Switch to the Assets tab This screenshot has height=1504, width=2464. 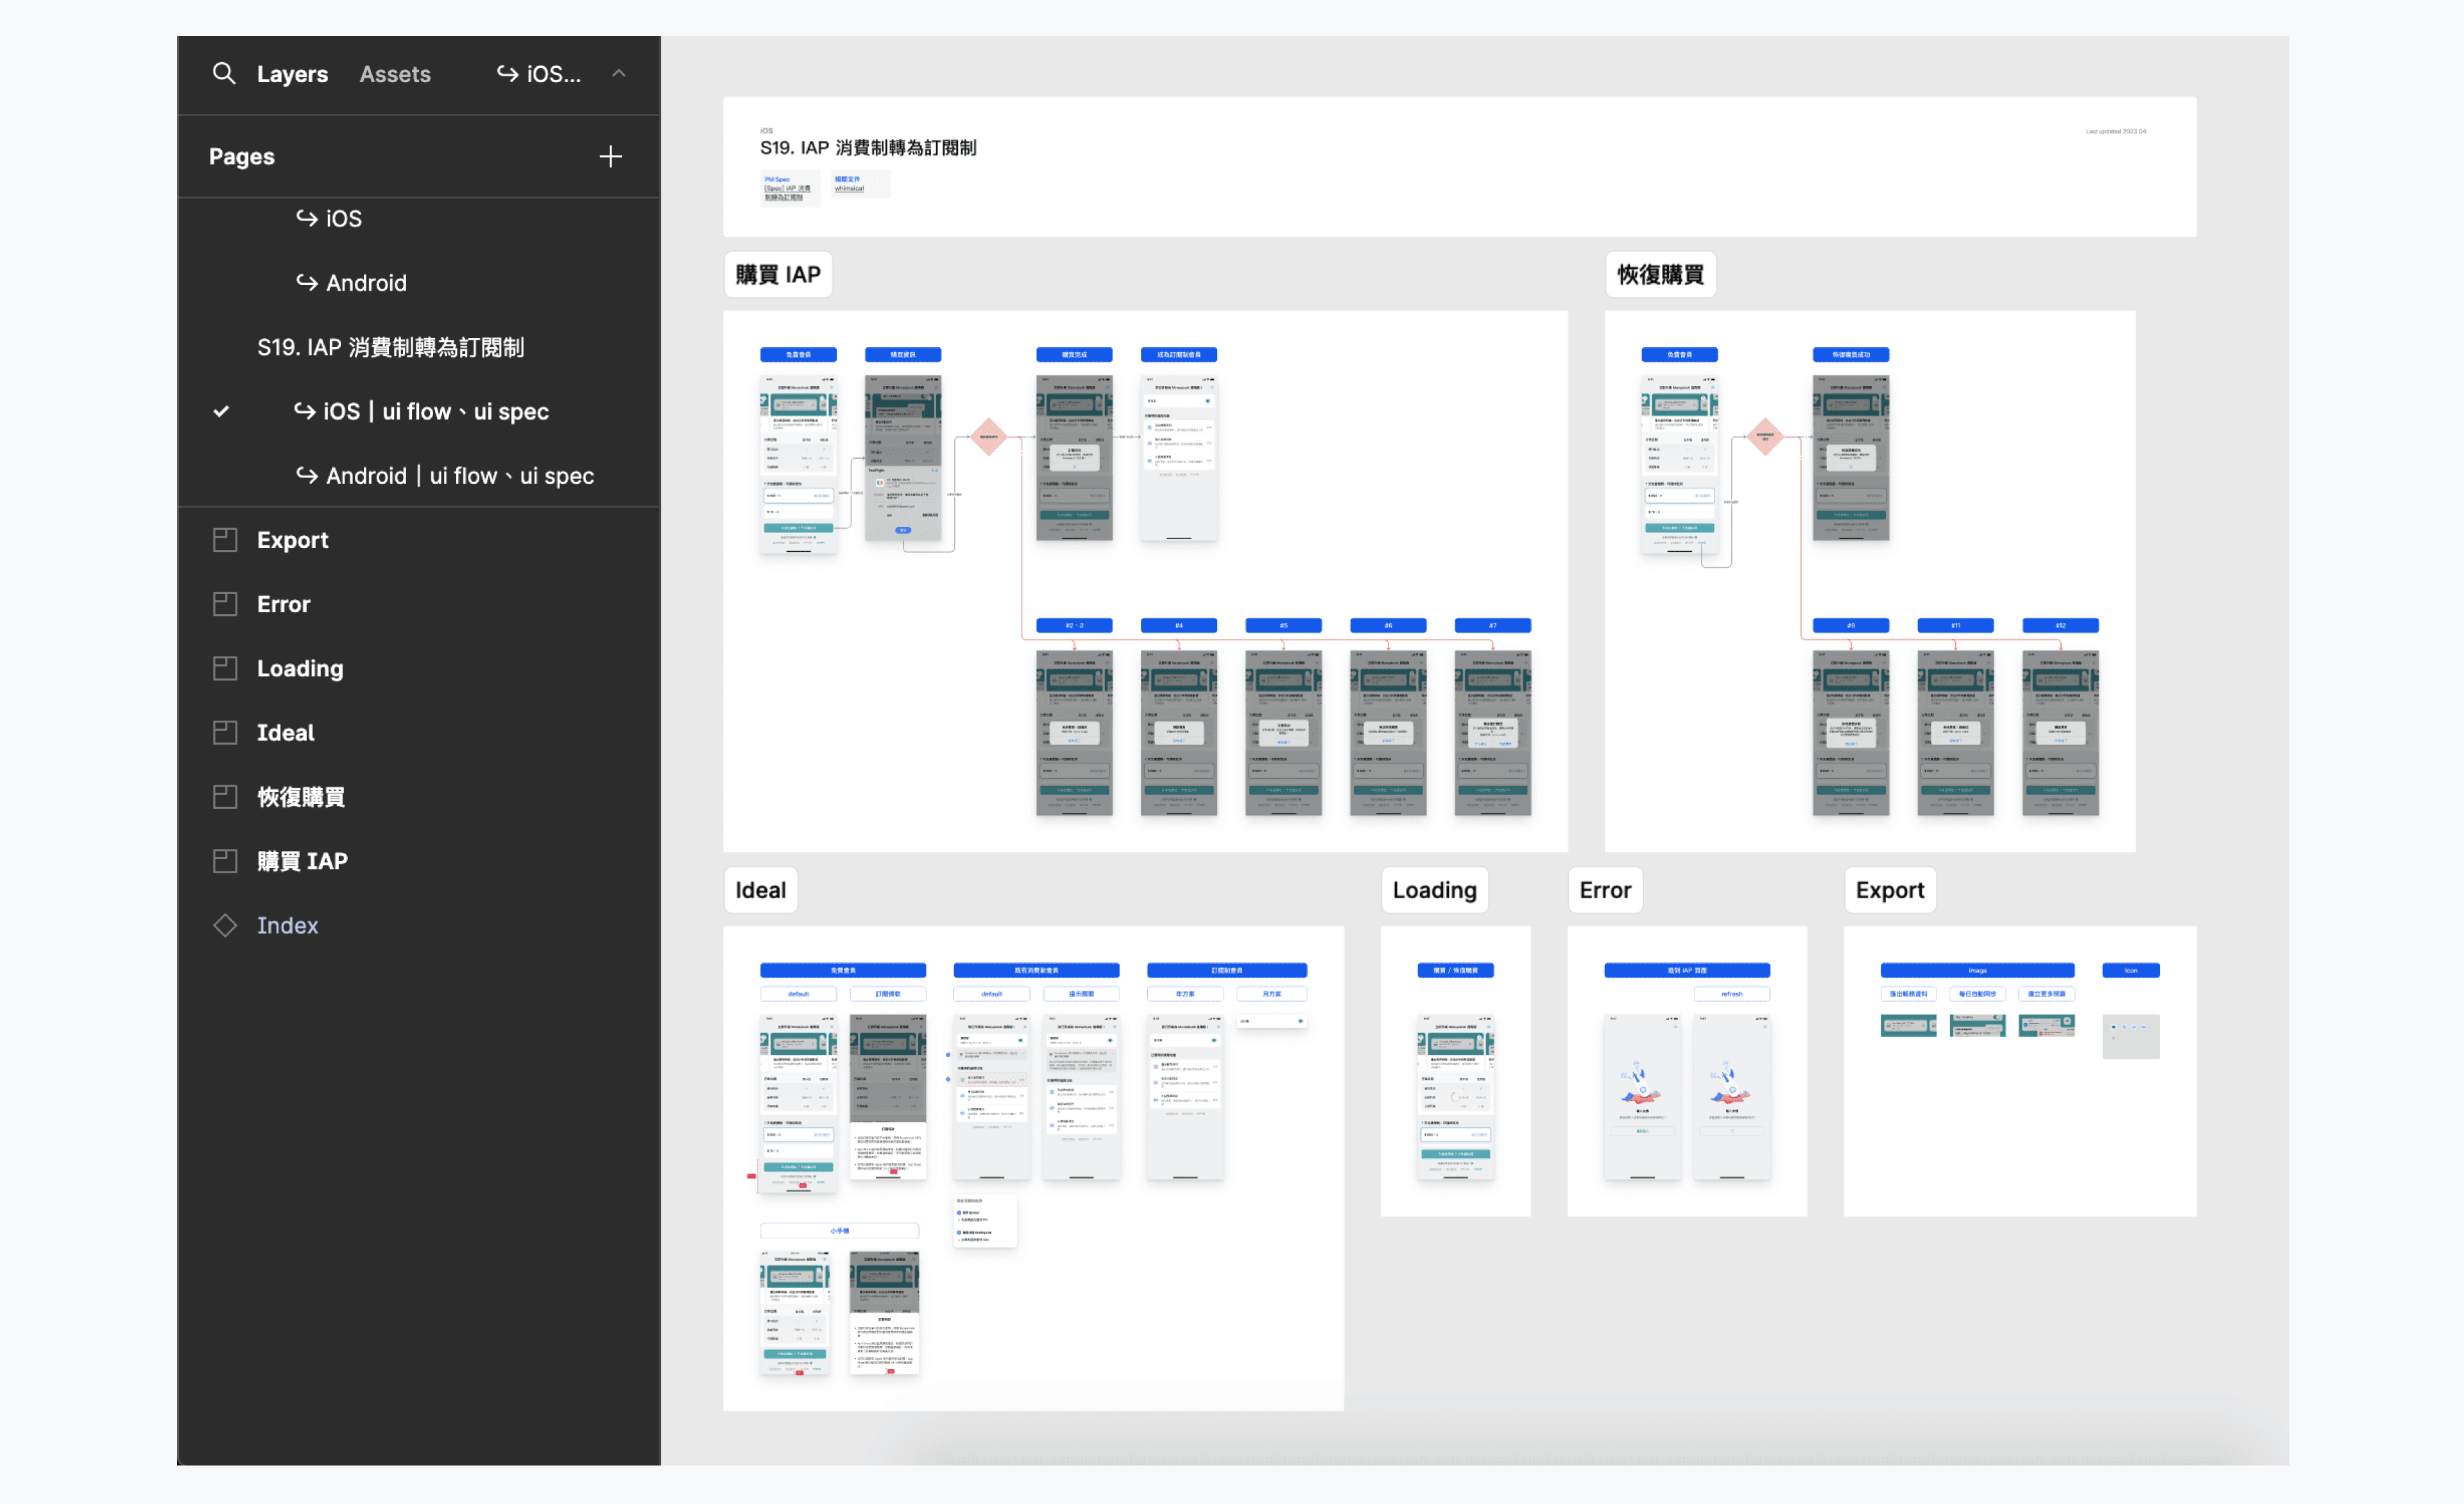[x=395, y=74]
